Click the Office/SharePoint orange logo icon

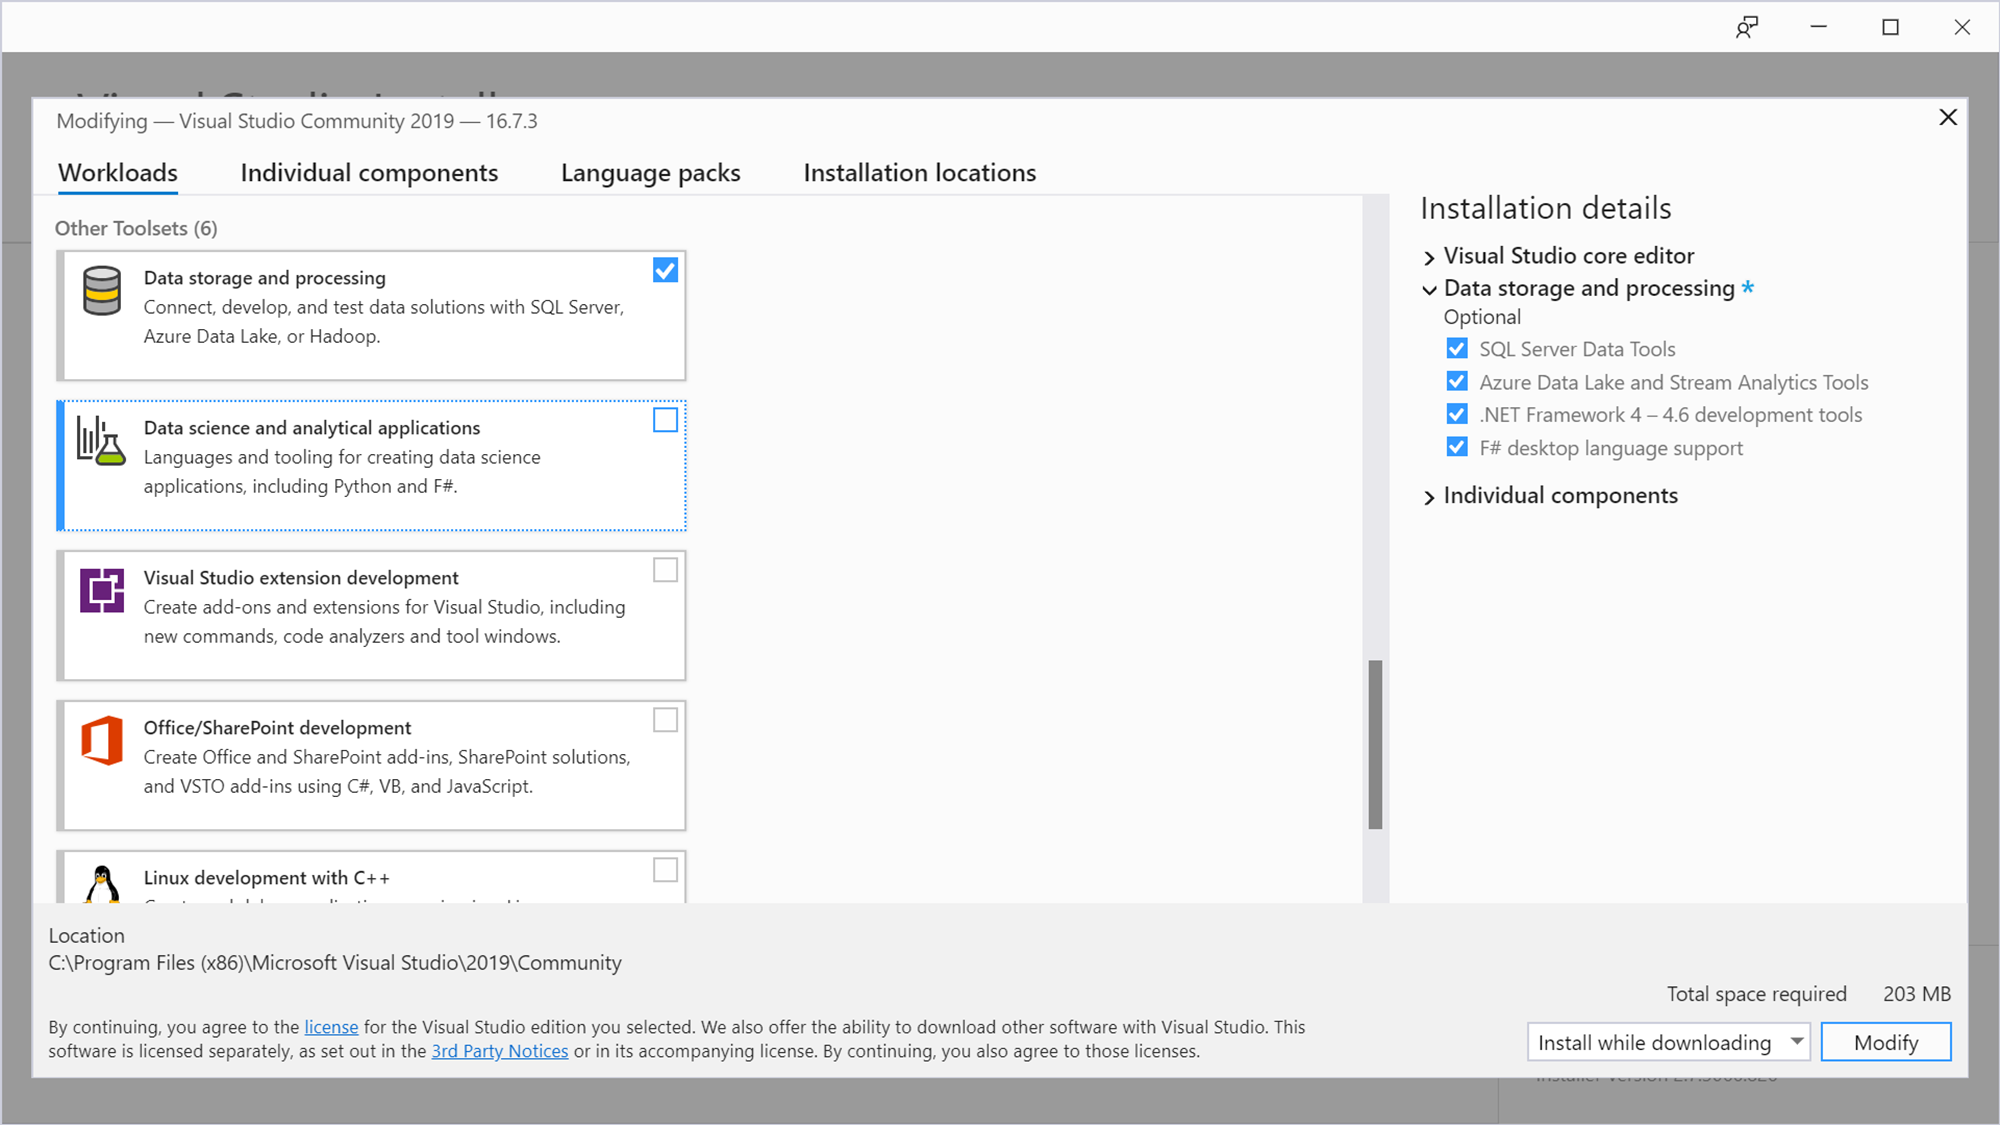[x=101, y=741]
